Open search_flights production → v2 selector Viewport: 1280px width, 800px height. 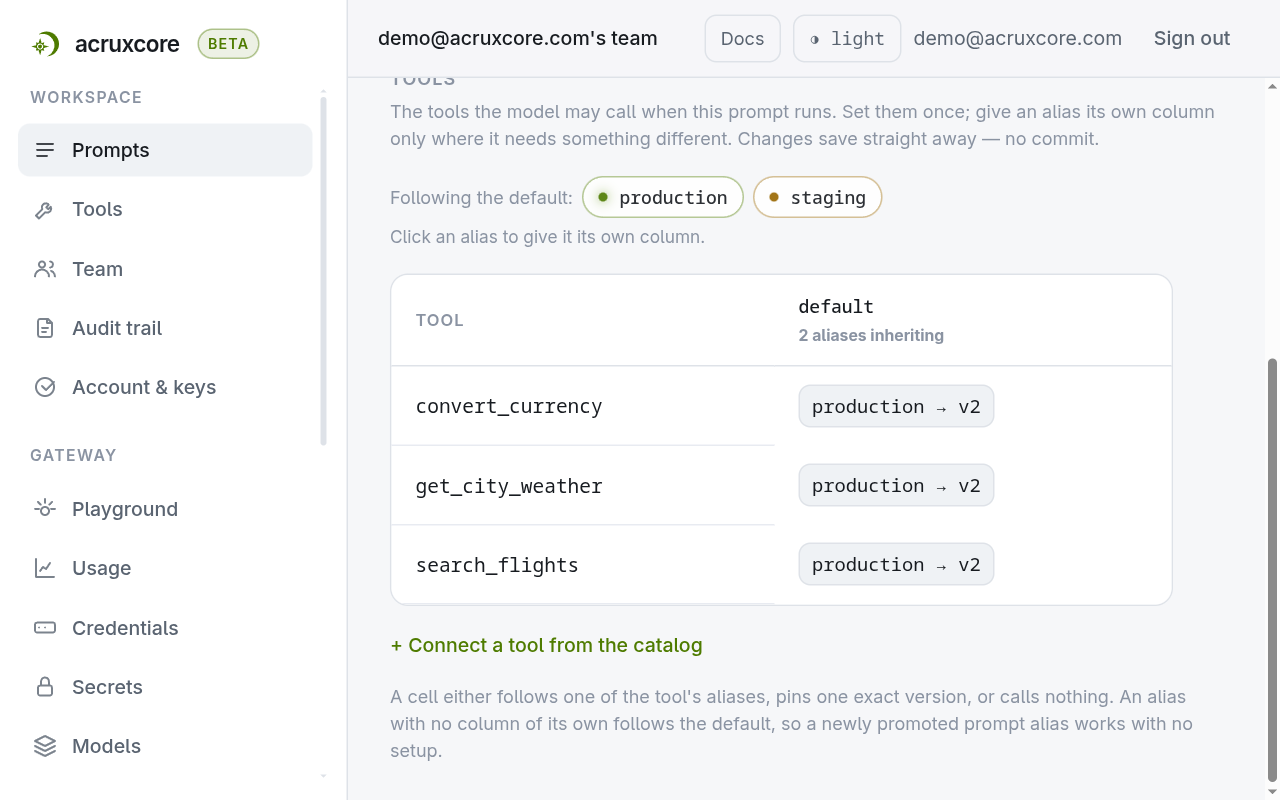tap(896, 564)
